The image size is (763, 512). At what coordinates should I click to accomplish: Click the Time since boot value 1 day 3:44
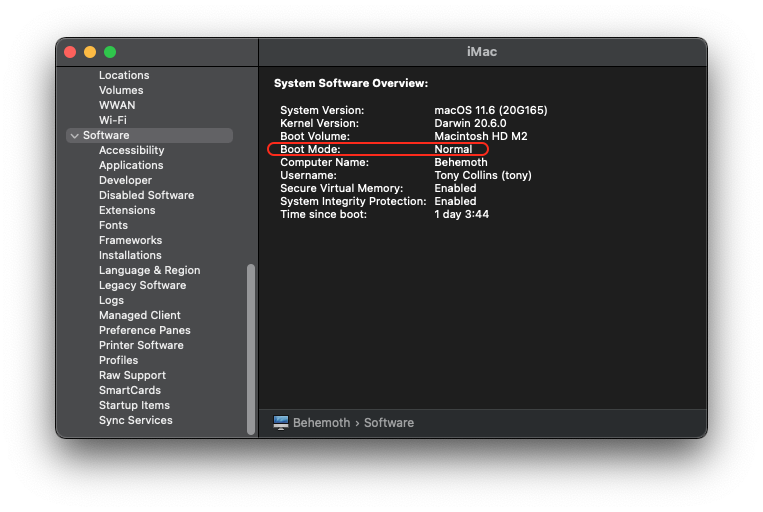(461, 215)
